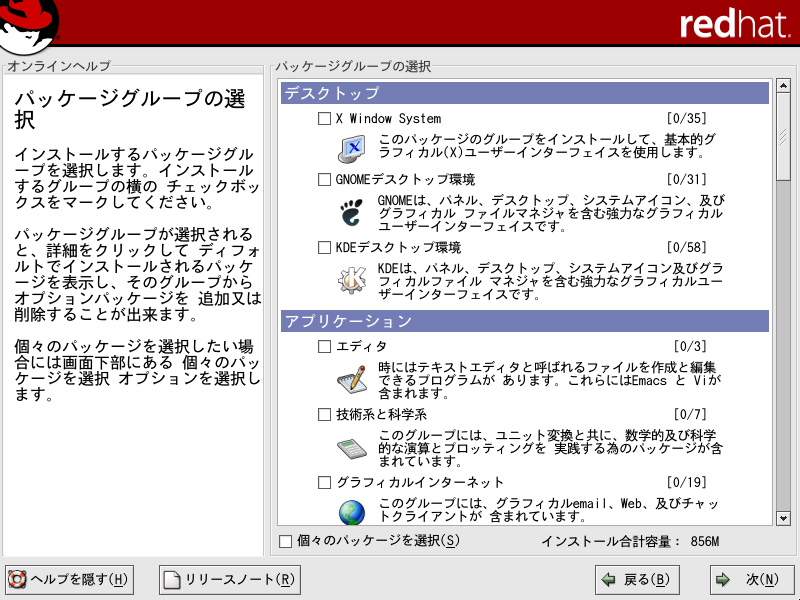Select the エディタ package group checkbox
Viewport: 800px width, 600px height.
coord(324,346)
